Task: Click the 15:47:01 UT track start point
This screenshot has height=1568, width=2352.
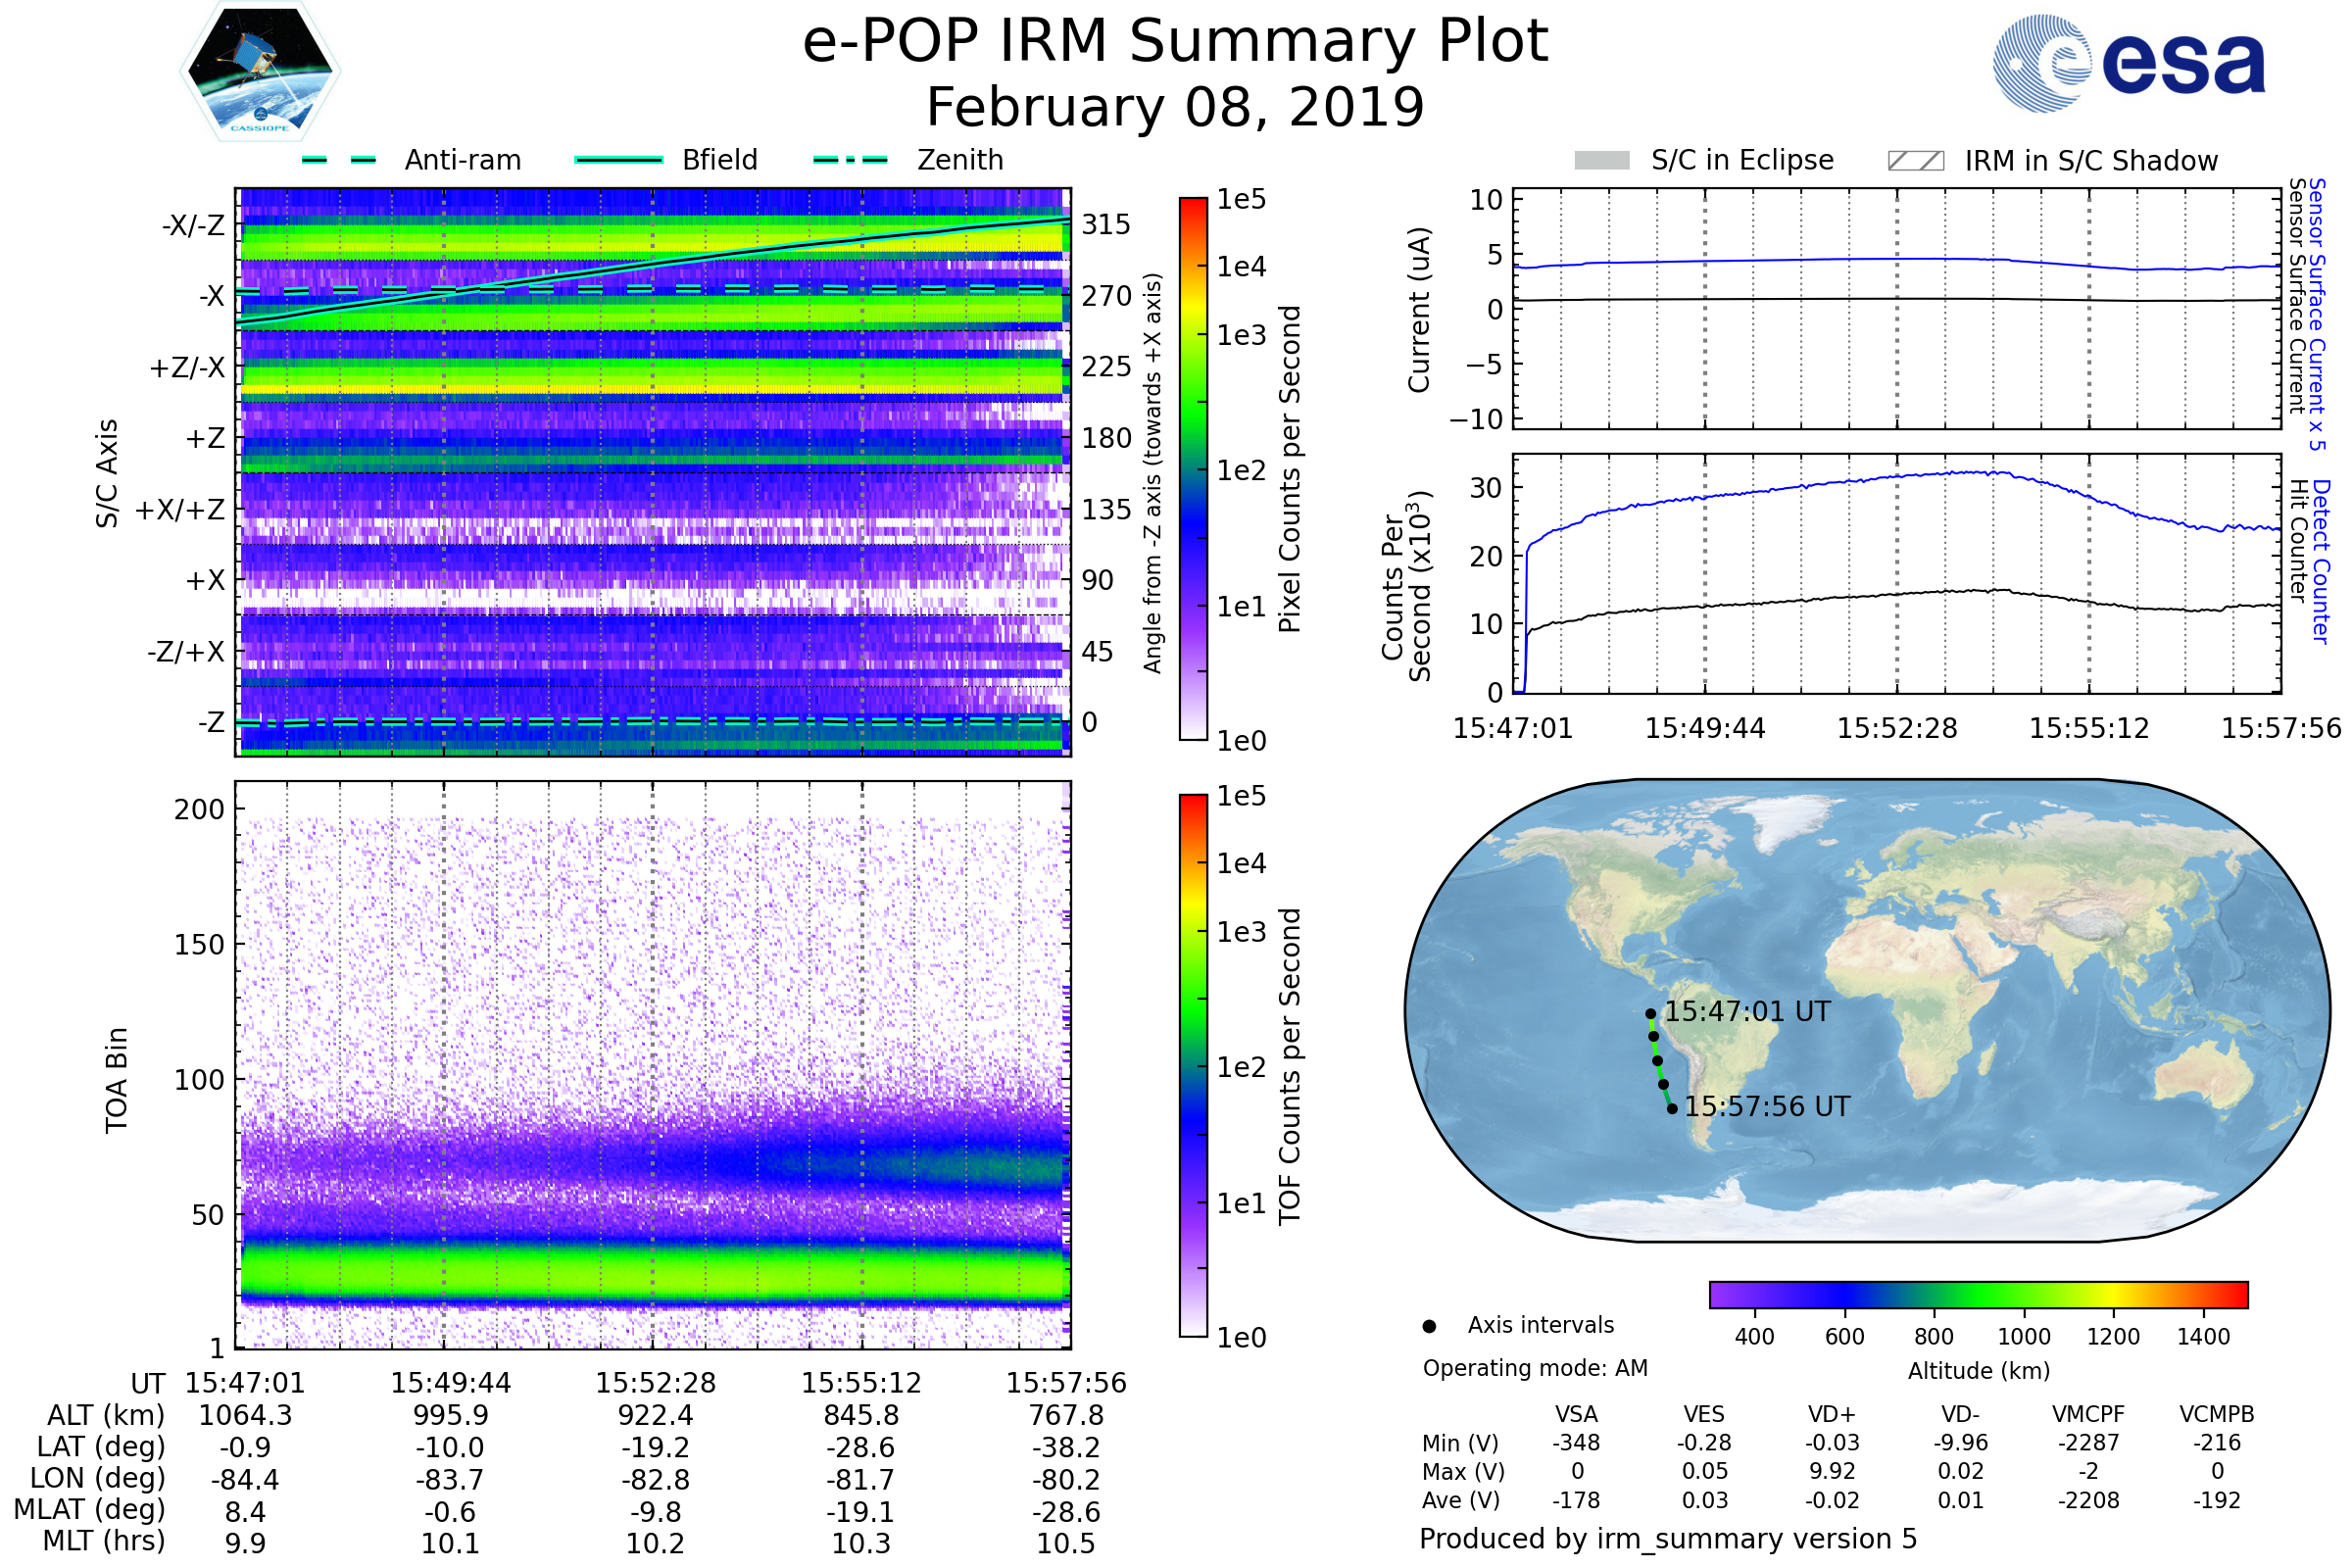Action: click(x=1650, y=1014)
